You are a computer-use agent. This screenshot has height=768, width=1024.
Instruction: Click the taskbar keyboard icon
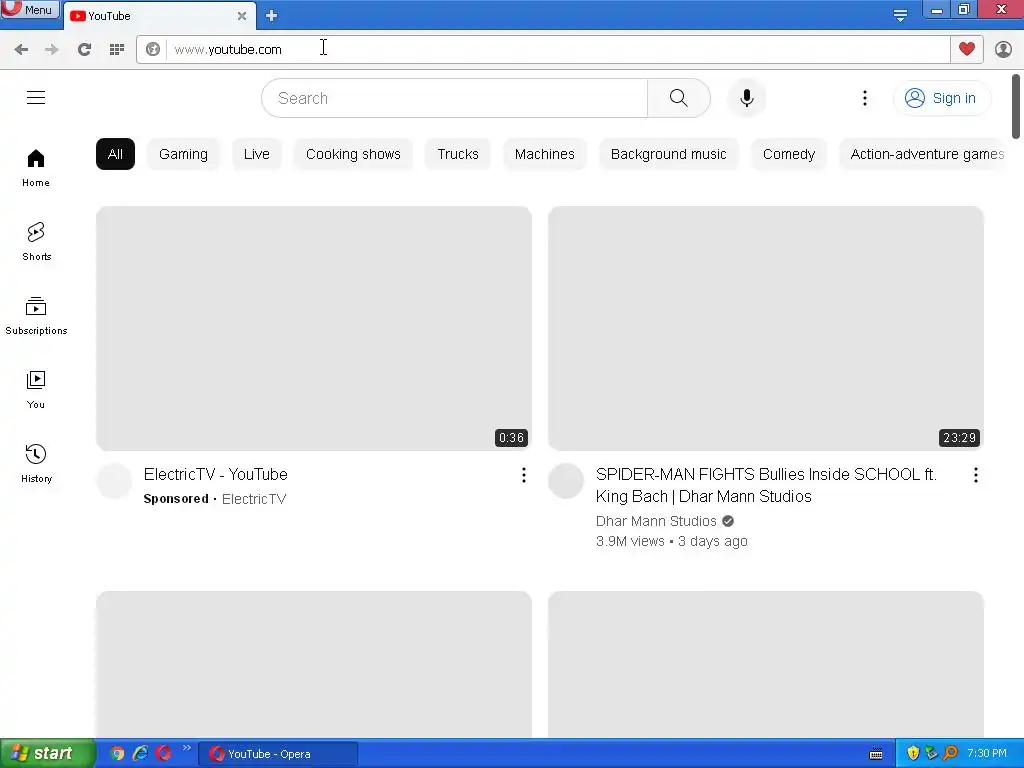click(x=876, y=754)
